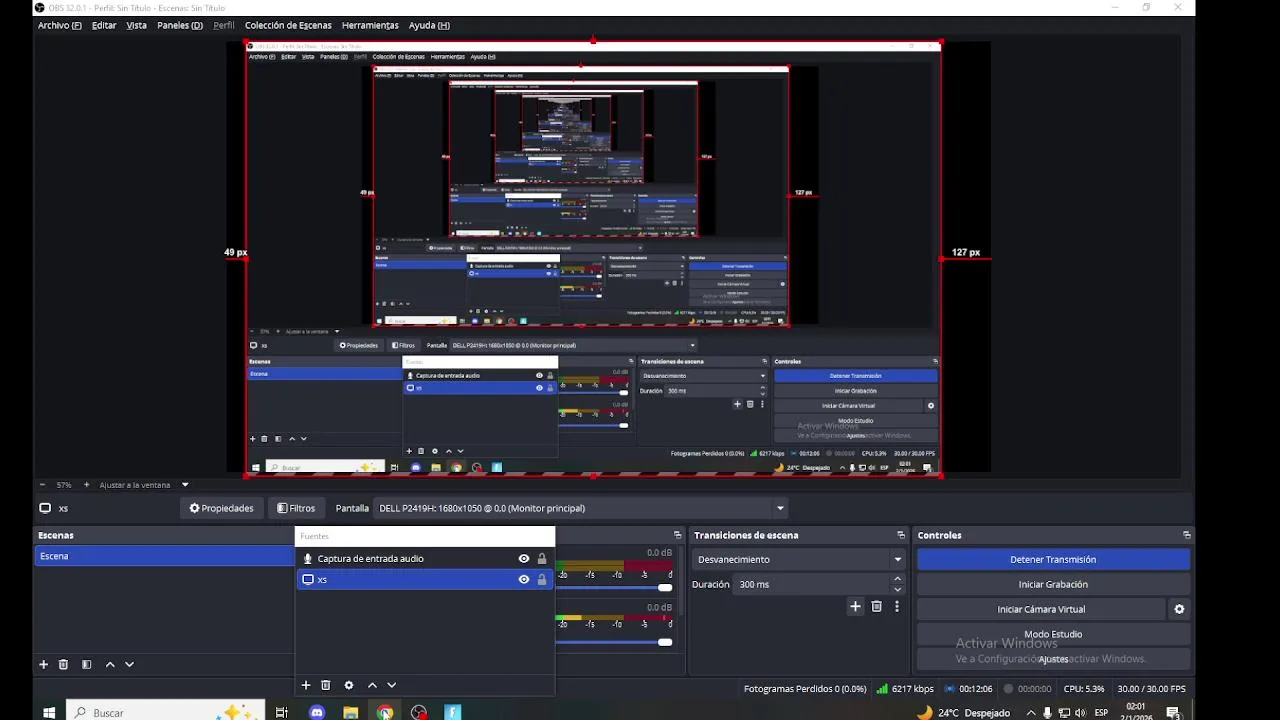This screenshot has height=720, width=1280.
Task: Delete the selected source in Fuentes panel
Action: click(x=325, y=685)
